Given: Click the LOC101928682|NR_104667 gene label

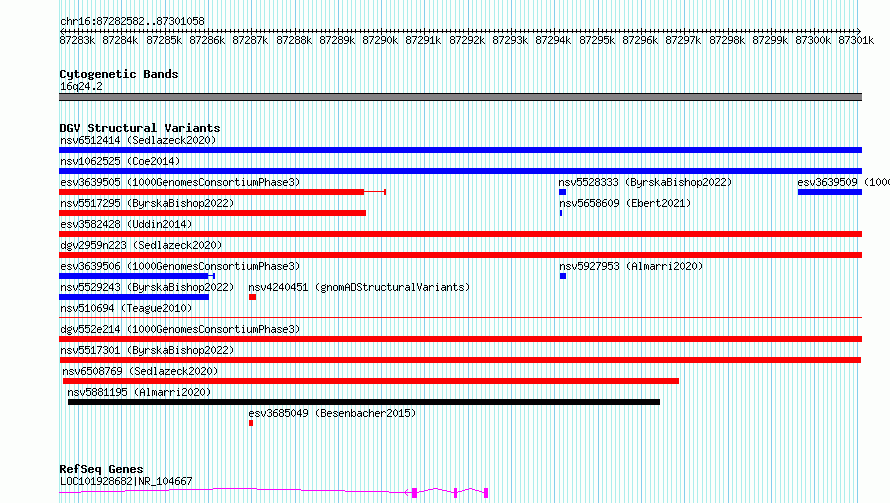Looking at the screenshot, I should [126, 481].
